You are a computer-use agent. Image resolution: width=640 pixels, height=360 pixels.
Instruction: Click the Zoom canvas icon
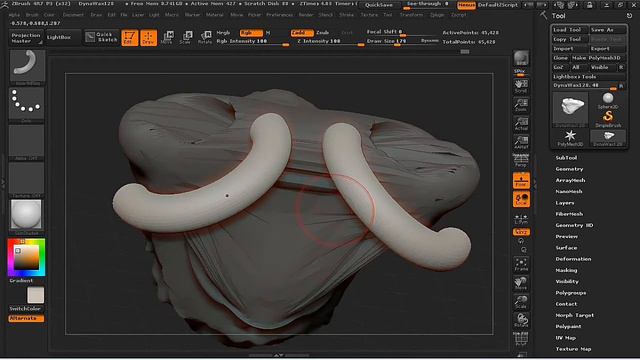point(521,105)
